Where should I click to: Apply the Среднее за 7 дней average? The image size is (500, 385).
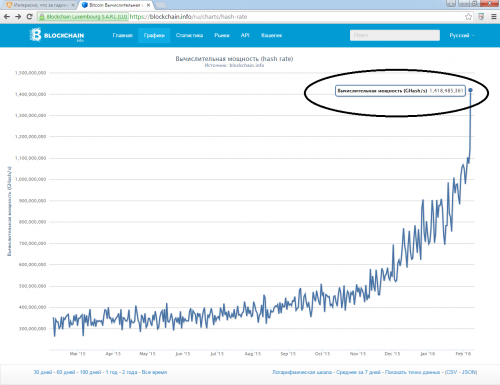coord(358,372)
